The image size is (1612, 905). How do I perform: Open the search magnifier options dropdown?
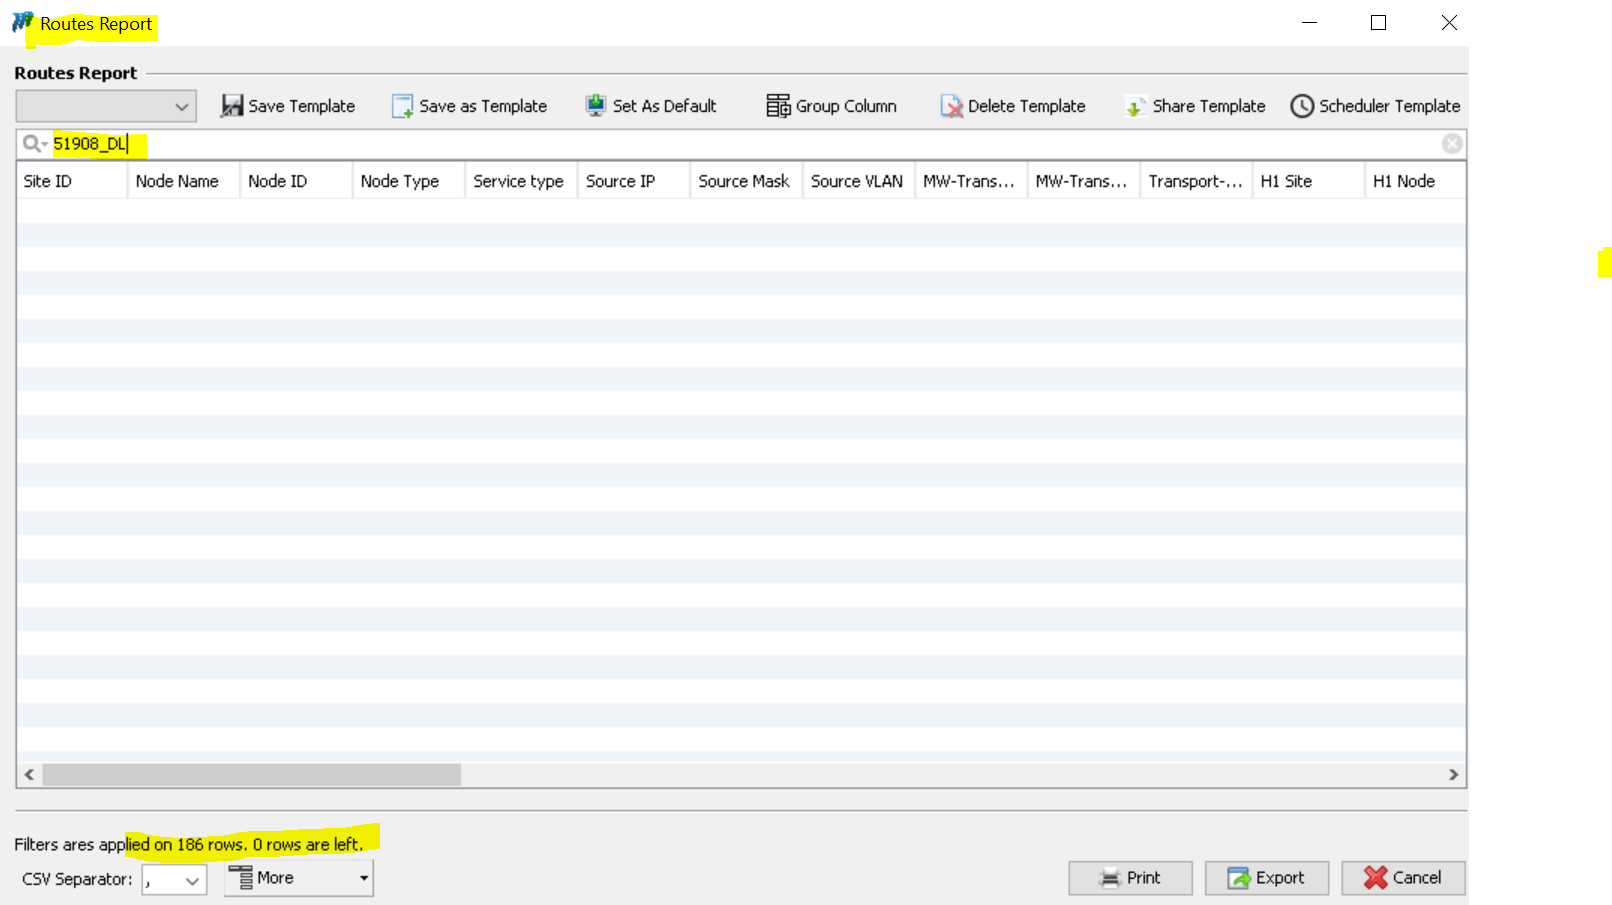point(35,144)
